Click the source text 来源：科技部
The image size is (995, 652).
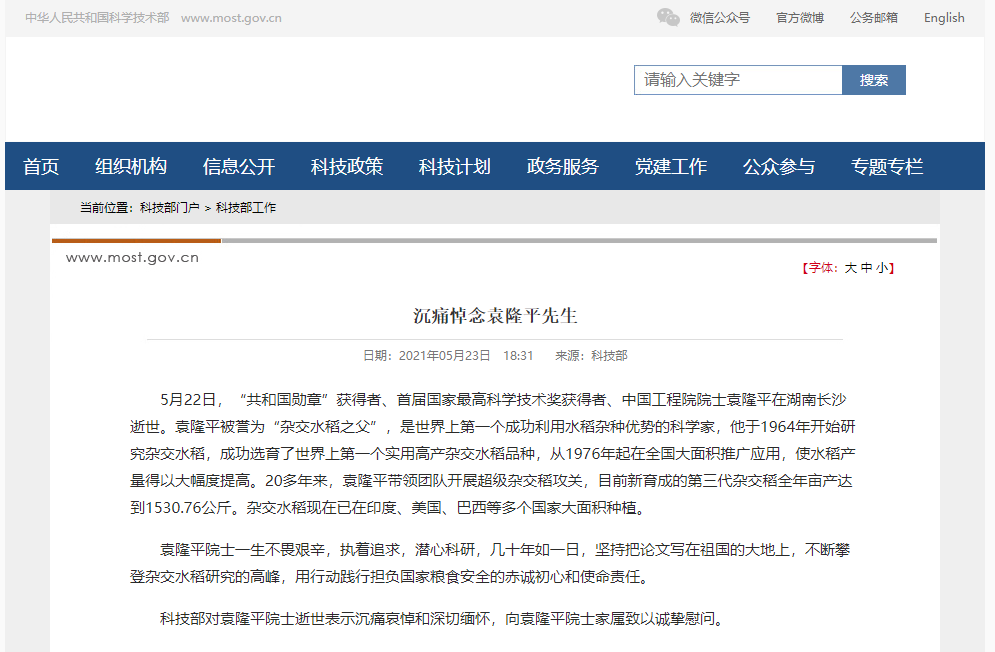591,356
